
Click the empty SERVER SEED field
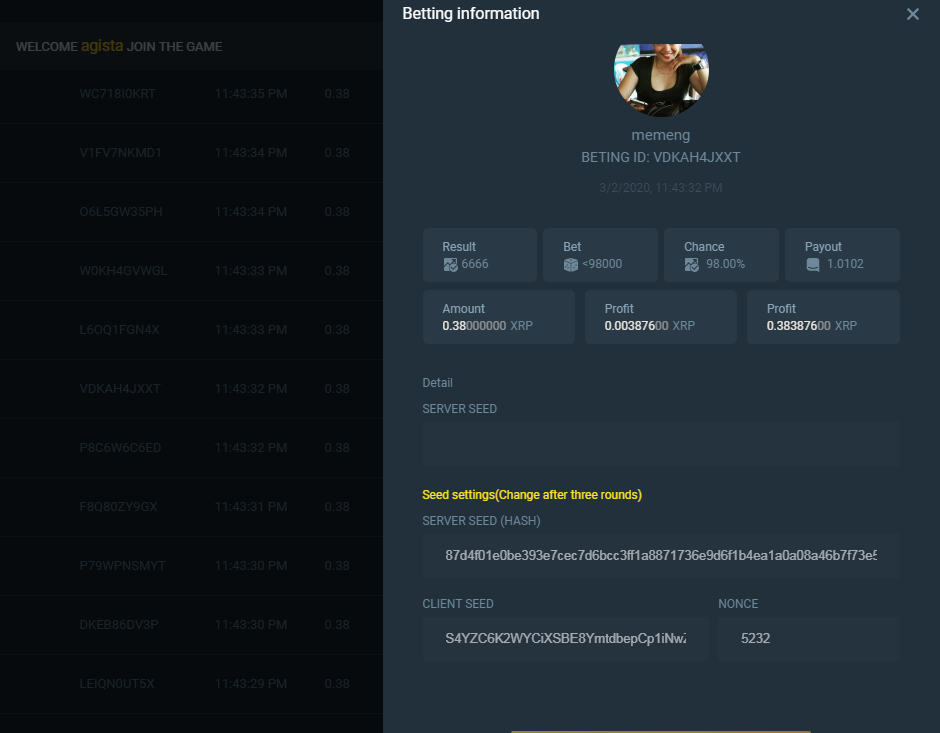tap(660, 444)
